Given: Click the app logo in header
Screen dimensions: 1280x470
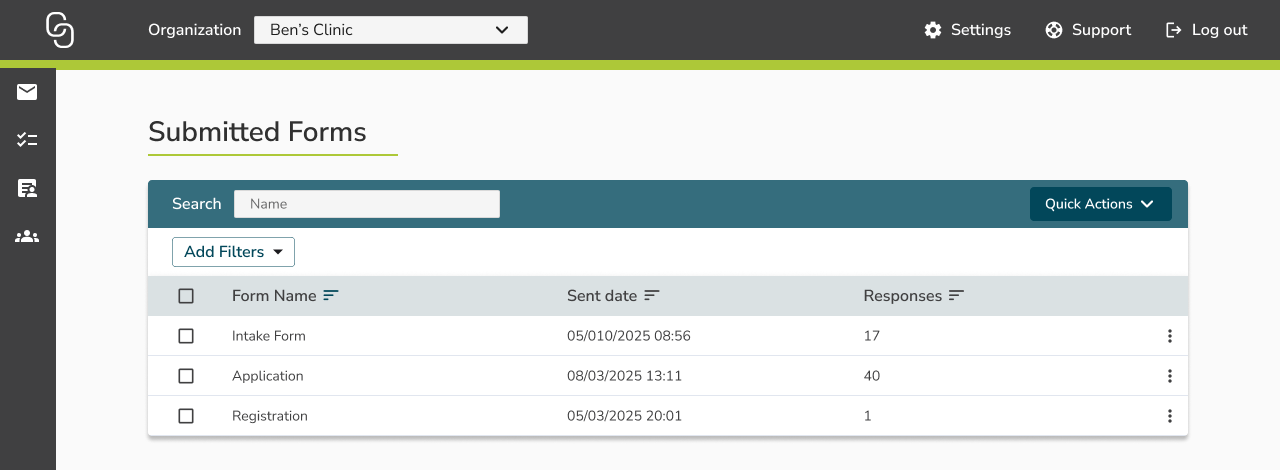Looking at the screenshot, I should click(x=60, y=30).
